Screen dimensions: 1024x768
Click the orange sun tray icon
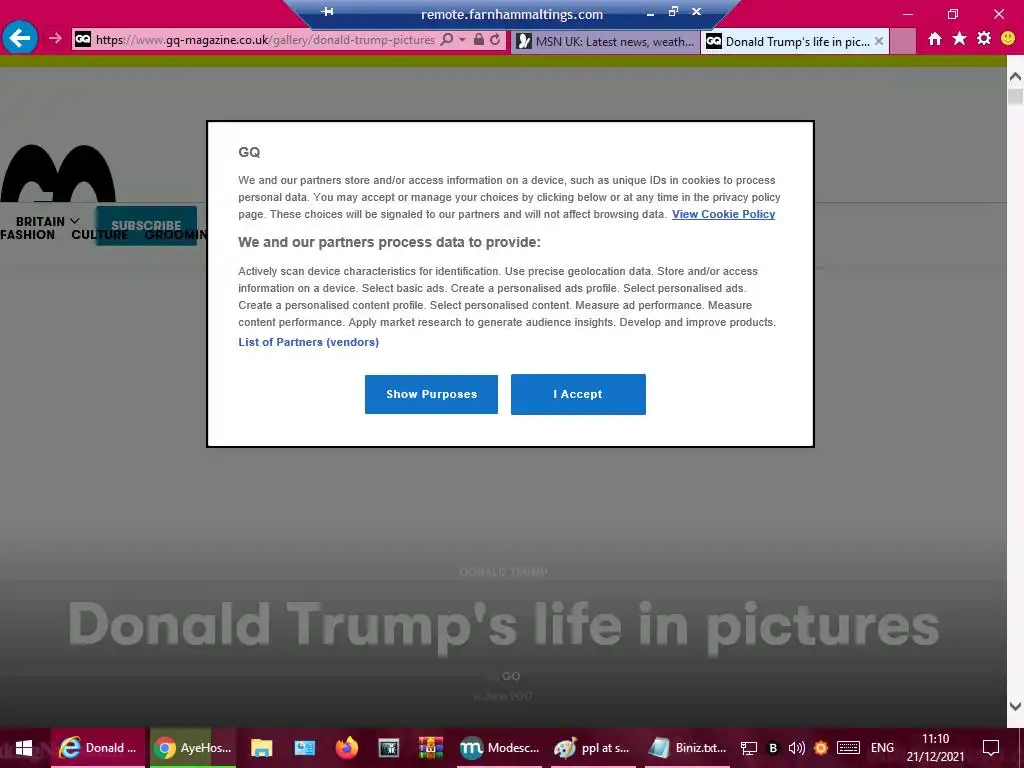(821, 748)
